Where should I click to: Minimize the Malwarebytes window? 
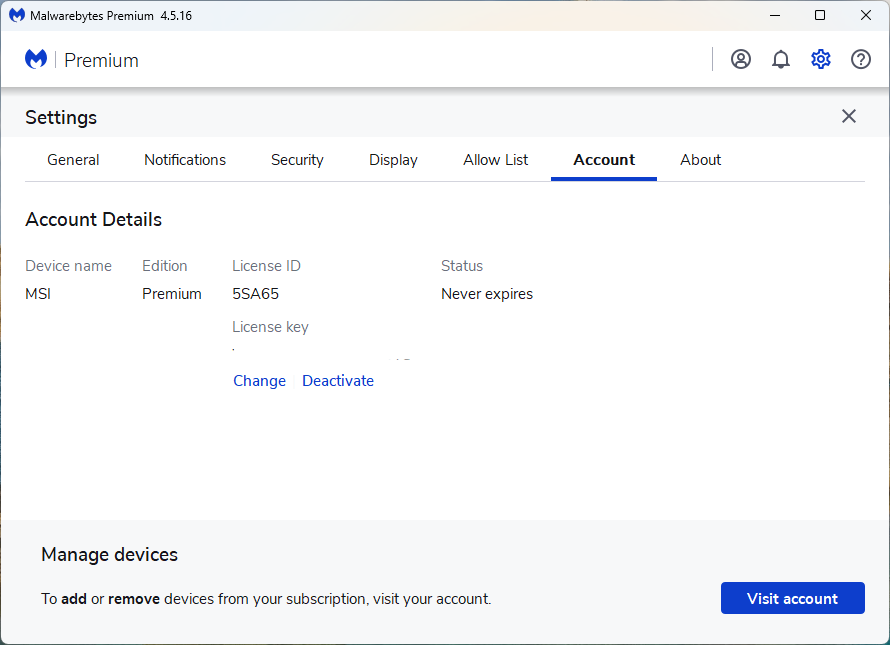(775, 15)
